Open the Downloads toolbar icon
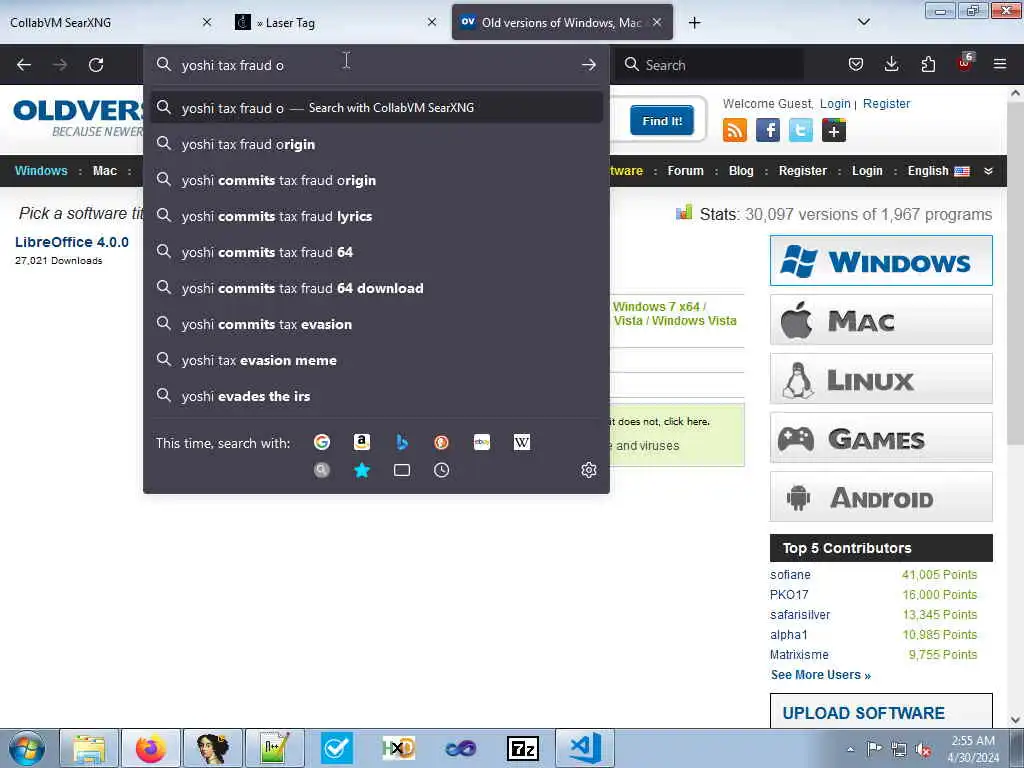The width and height of the screenshot is (1024, 768). click(891, 64)
